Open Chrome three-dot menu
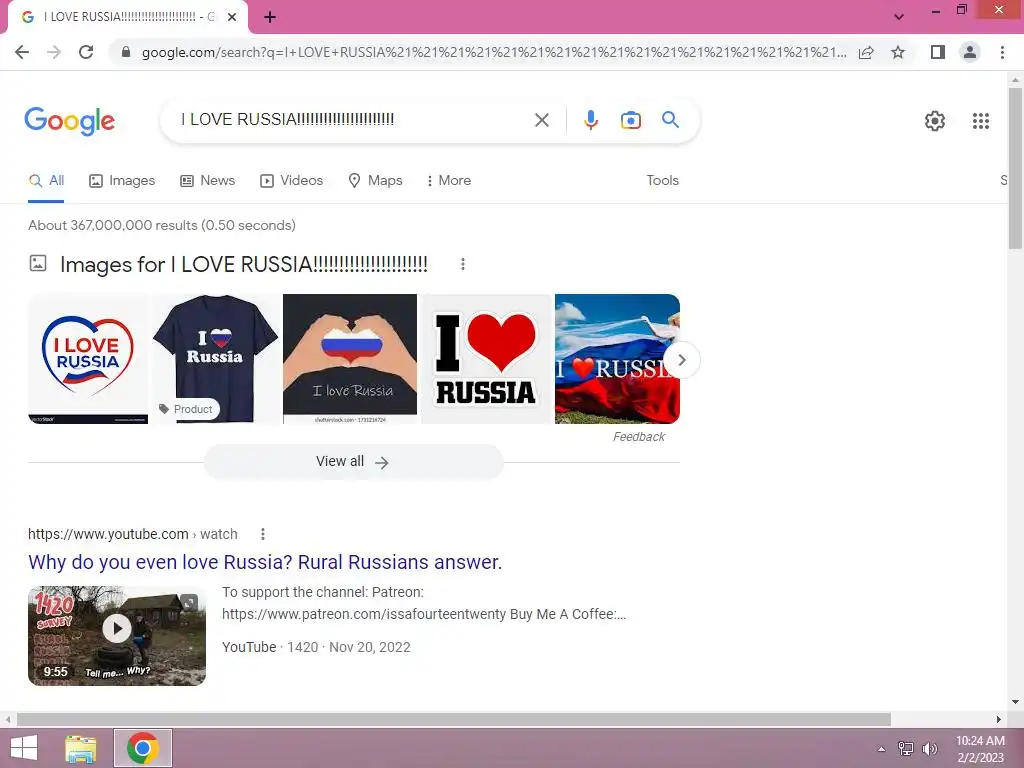This screenshot has width=1024, height=768. (x=1002, y=52)
